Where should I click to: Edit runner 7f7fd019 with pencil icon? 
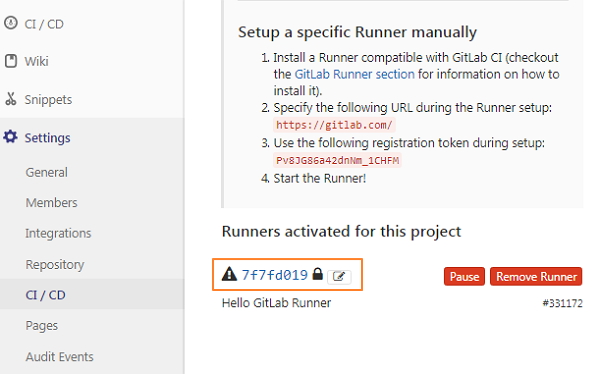point(339,276)
